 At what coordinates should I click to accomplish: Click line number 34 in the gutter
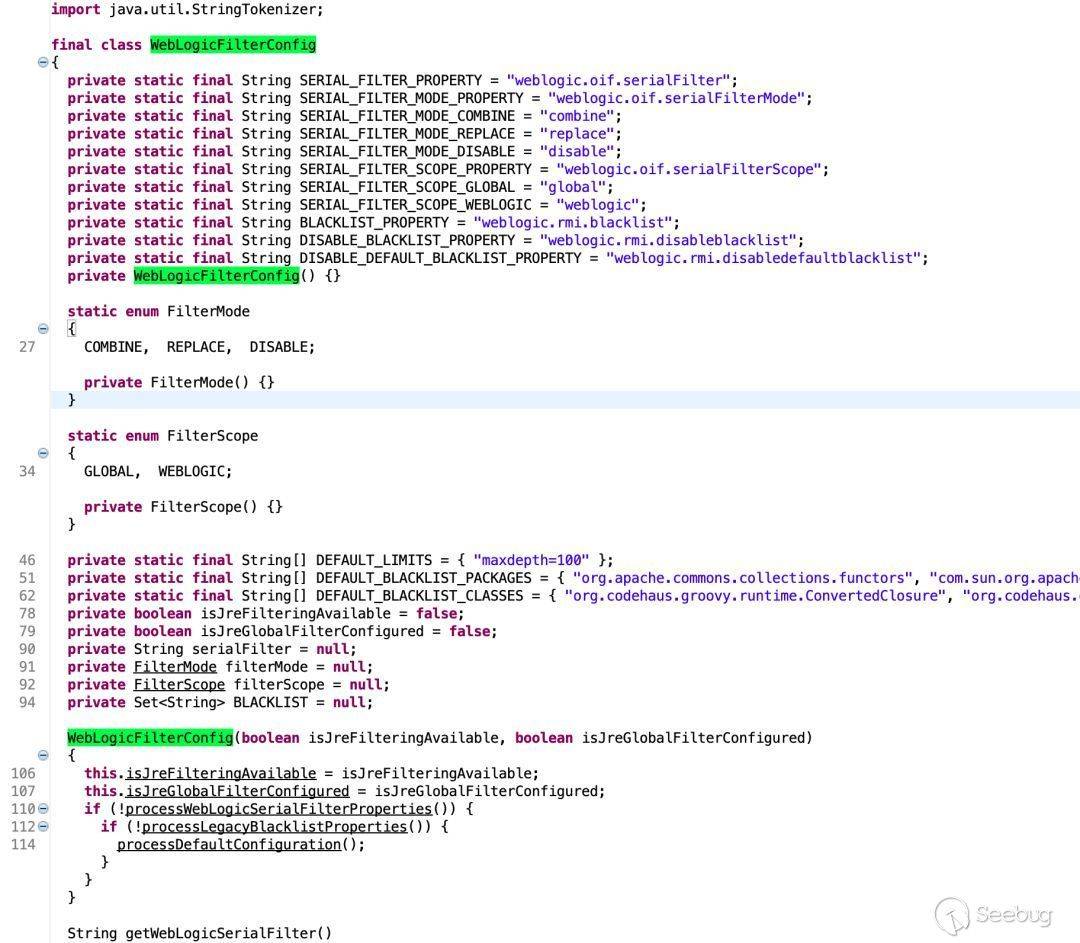(x=27, y=471)
